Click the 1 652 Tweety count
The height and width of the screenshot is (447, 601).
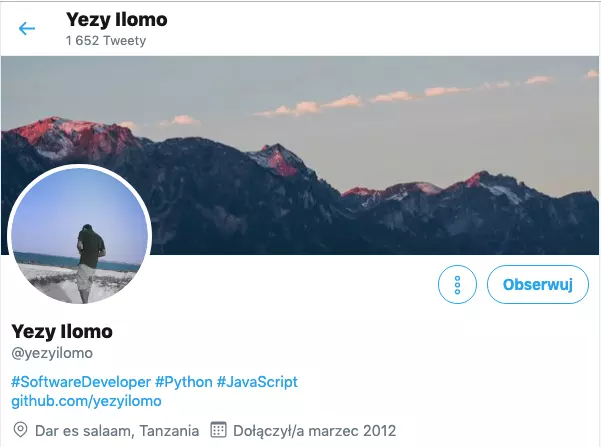pos(106,41)
